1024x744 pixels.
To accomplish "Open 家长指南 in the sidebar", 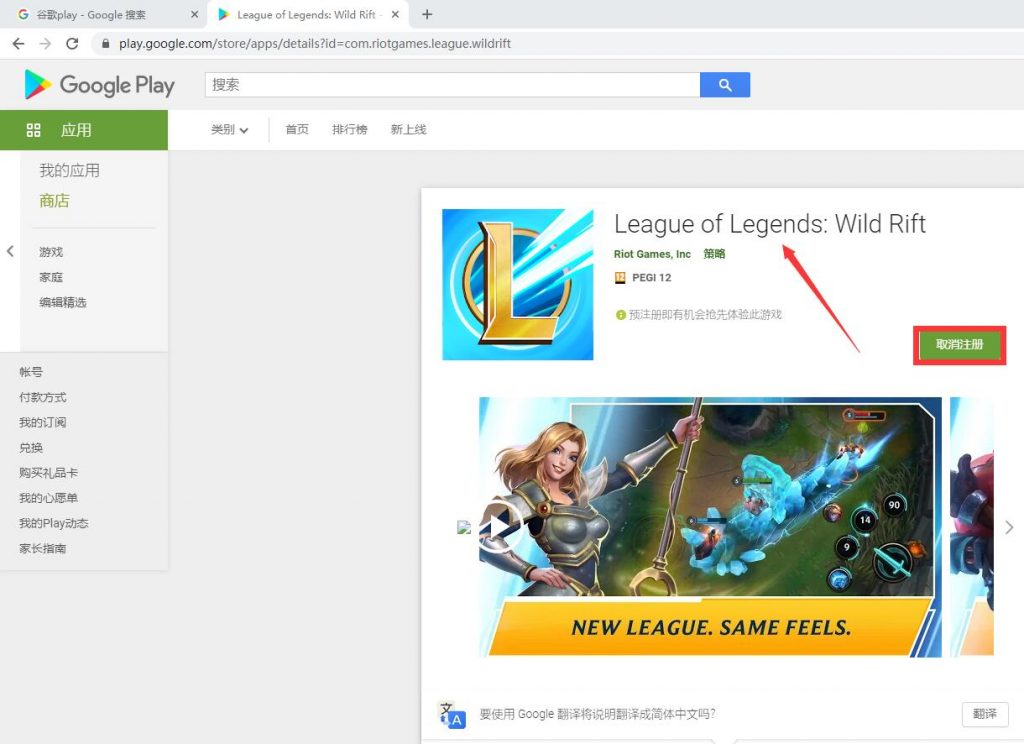I will [42, 548].
